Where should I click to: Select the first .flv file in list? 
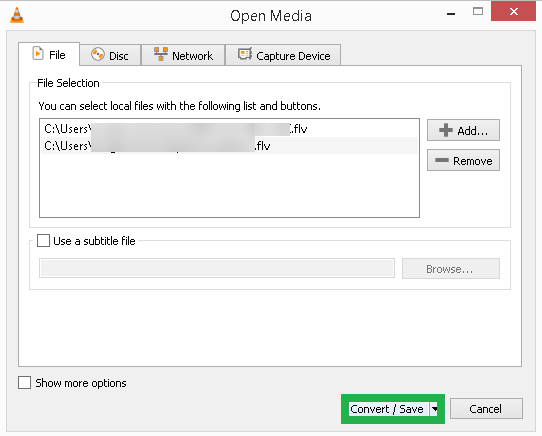(229, 129)
